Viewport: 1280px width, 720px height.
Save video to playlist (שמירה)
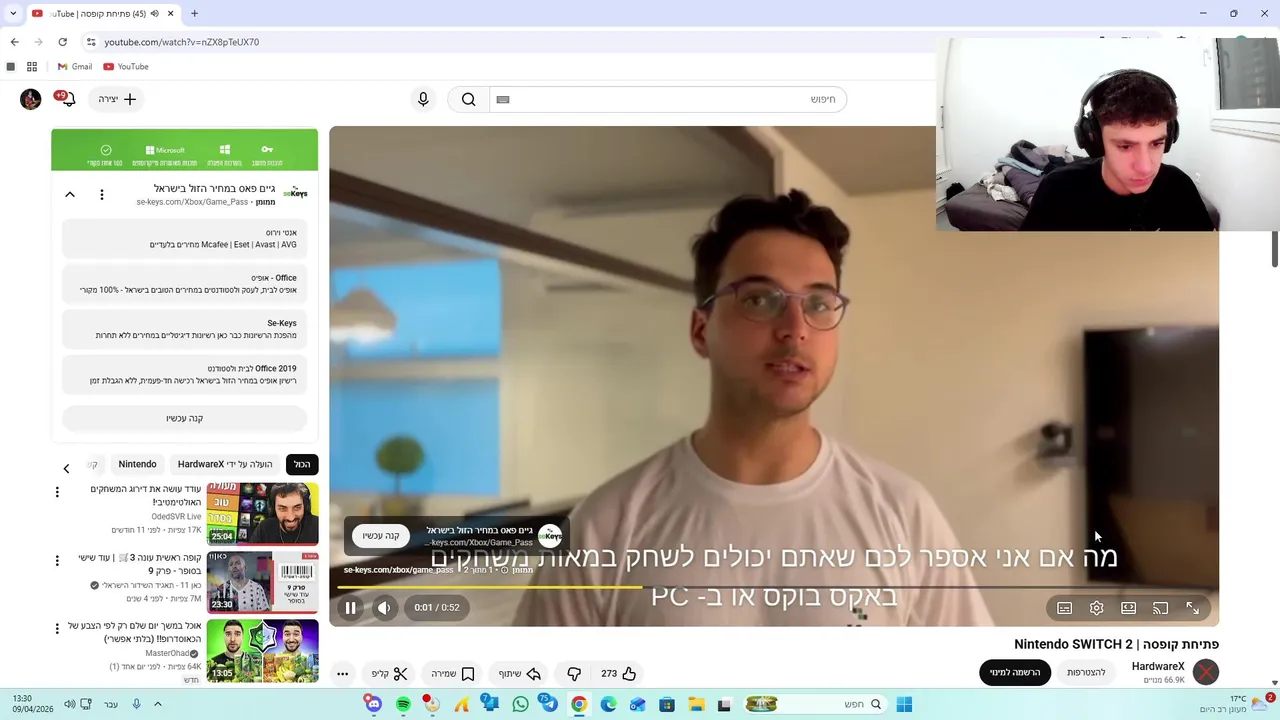(453, 674)
